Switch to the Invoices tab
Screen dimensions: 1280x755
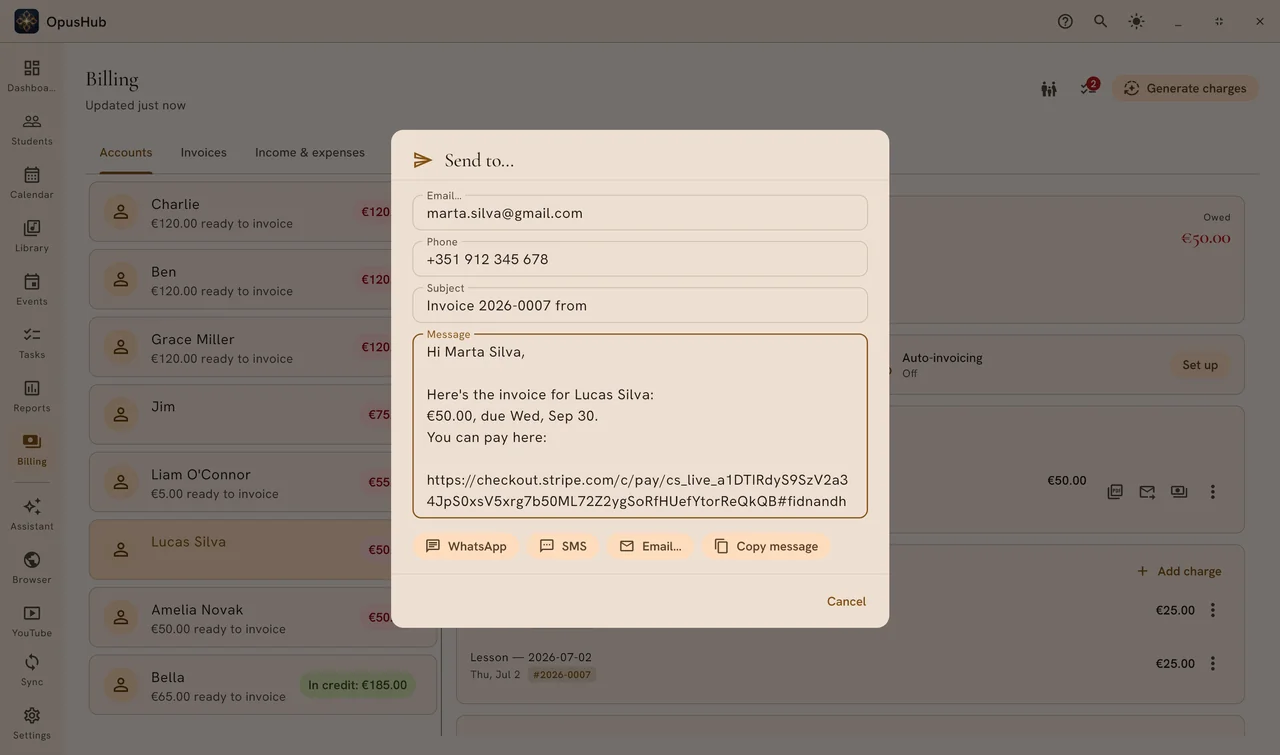[204, 153]
